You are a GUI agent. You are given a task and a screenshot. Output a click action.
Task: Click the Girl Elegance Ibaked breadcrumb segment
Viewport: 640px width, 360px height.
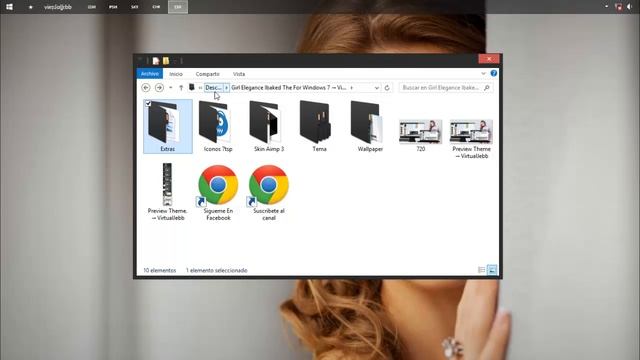pyautogui.click(x=289, y=88)
